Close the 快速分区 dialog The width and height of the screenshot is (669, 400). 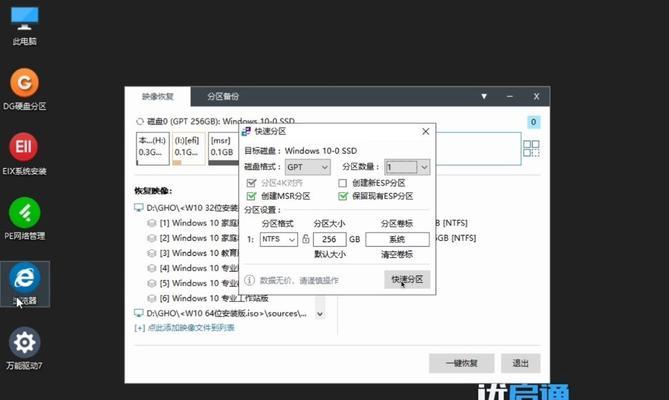pos(425,131)
